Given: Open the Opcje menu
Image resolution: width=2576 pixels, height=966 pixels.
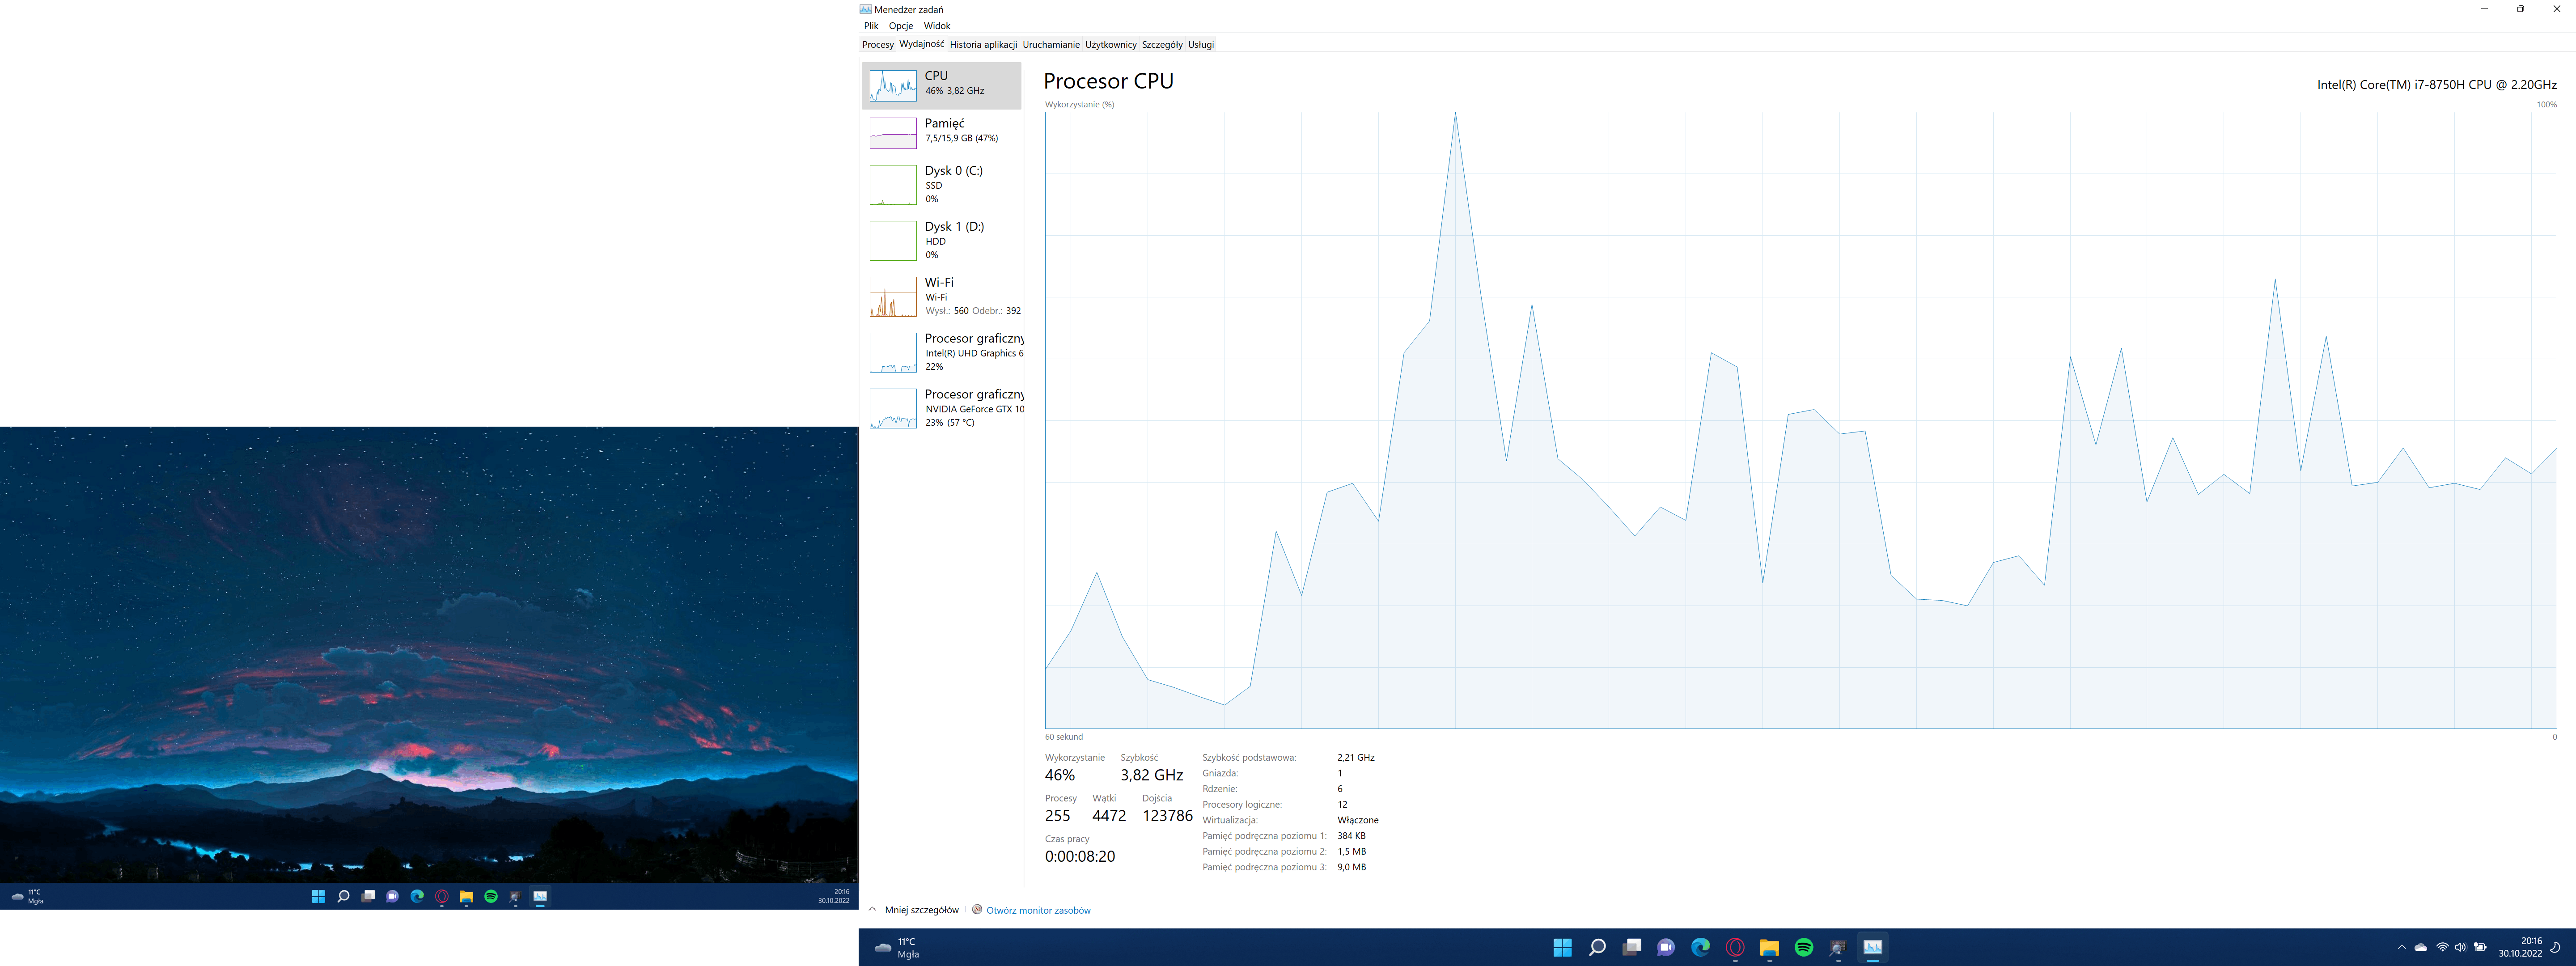Looking at the screenshot, I should 901,26.
